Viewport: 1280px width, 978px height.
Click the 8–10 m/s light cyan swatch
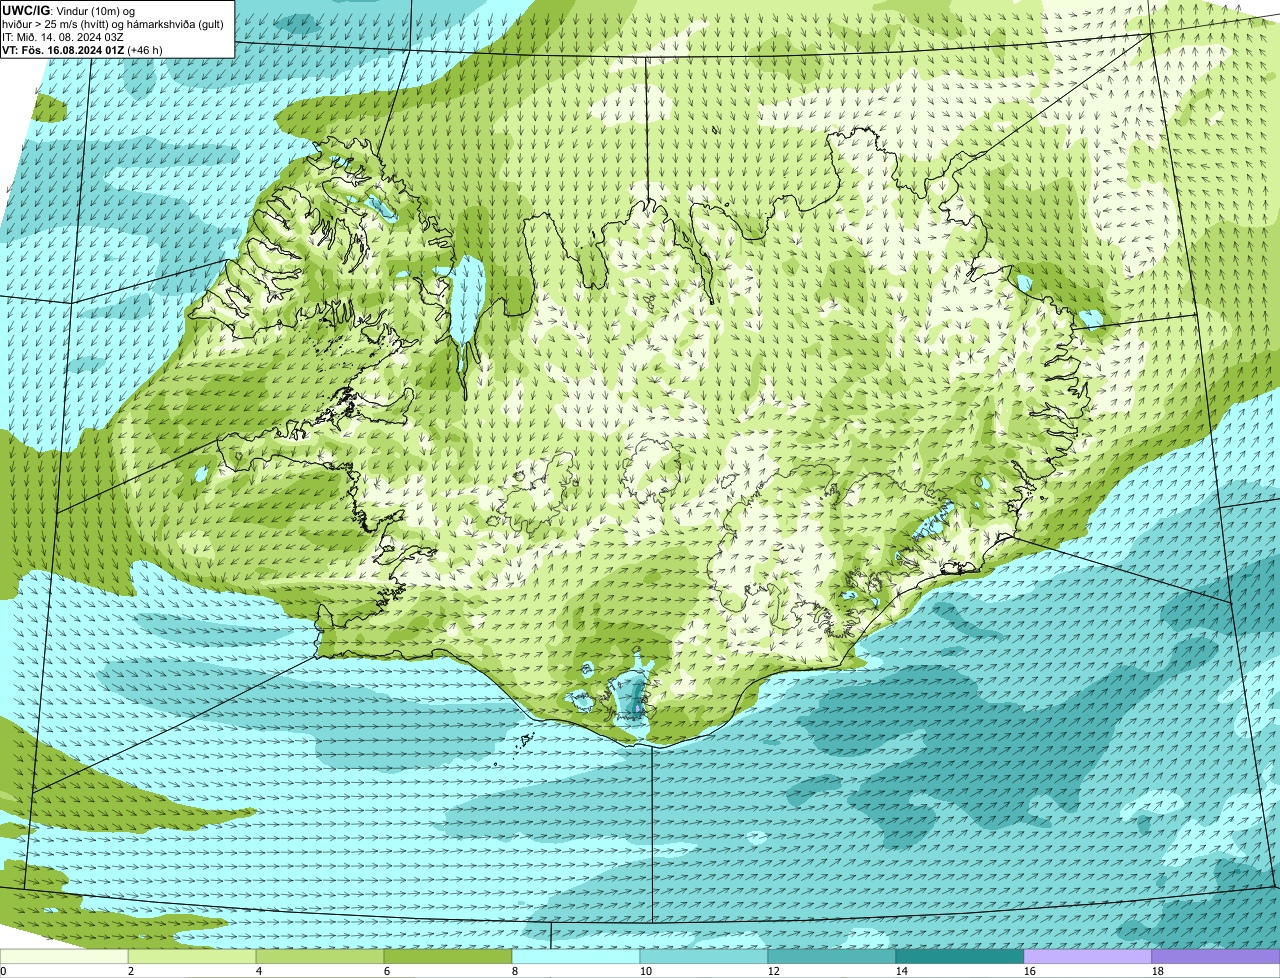[x=576, y=956]
